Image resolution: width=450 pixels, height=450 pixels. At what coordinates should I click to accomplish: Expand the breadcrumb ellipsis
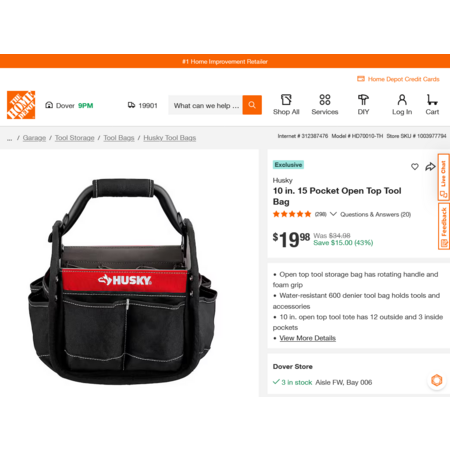tap(9, 138)
